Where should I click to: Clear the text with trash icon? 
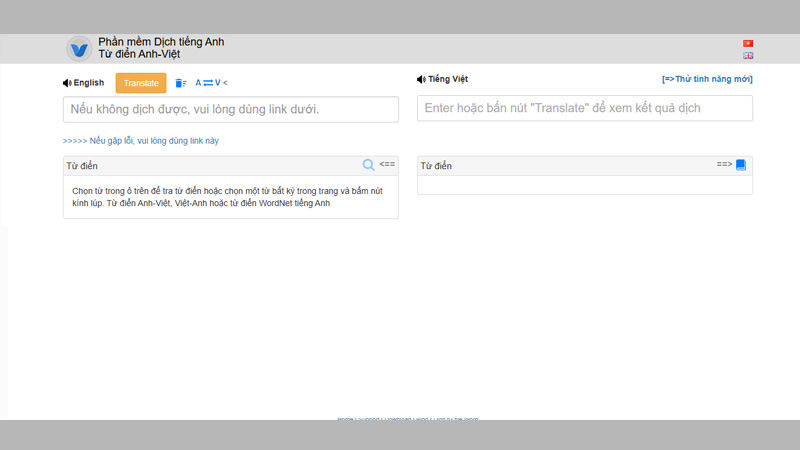pos(181,83)
